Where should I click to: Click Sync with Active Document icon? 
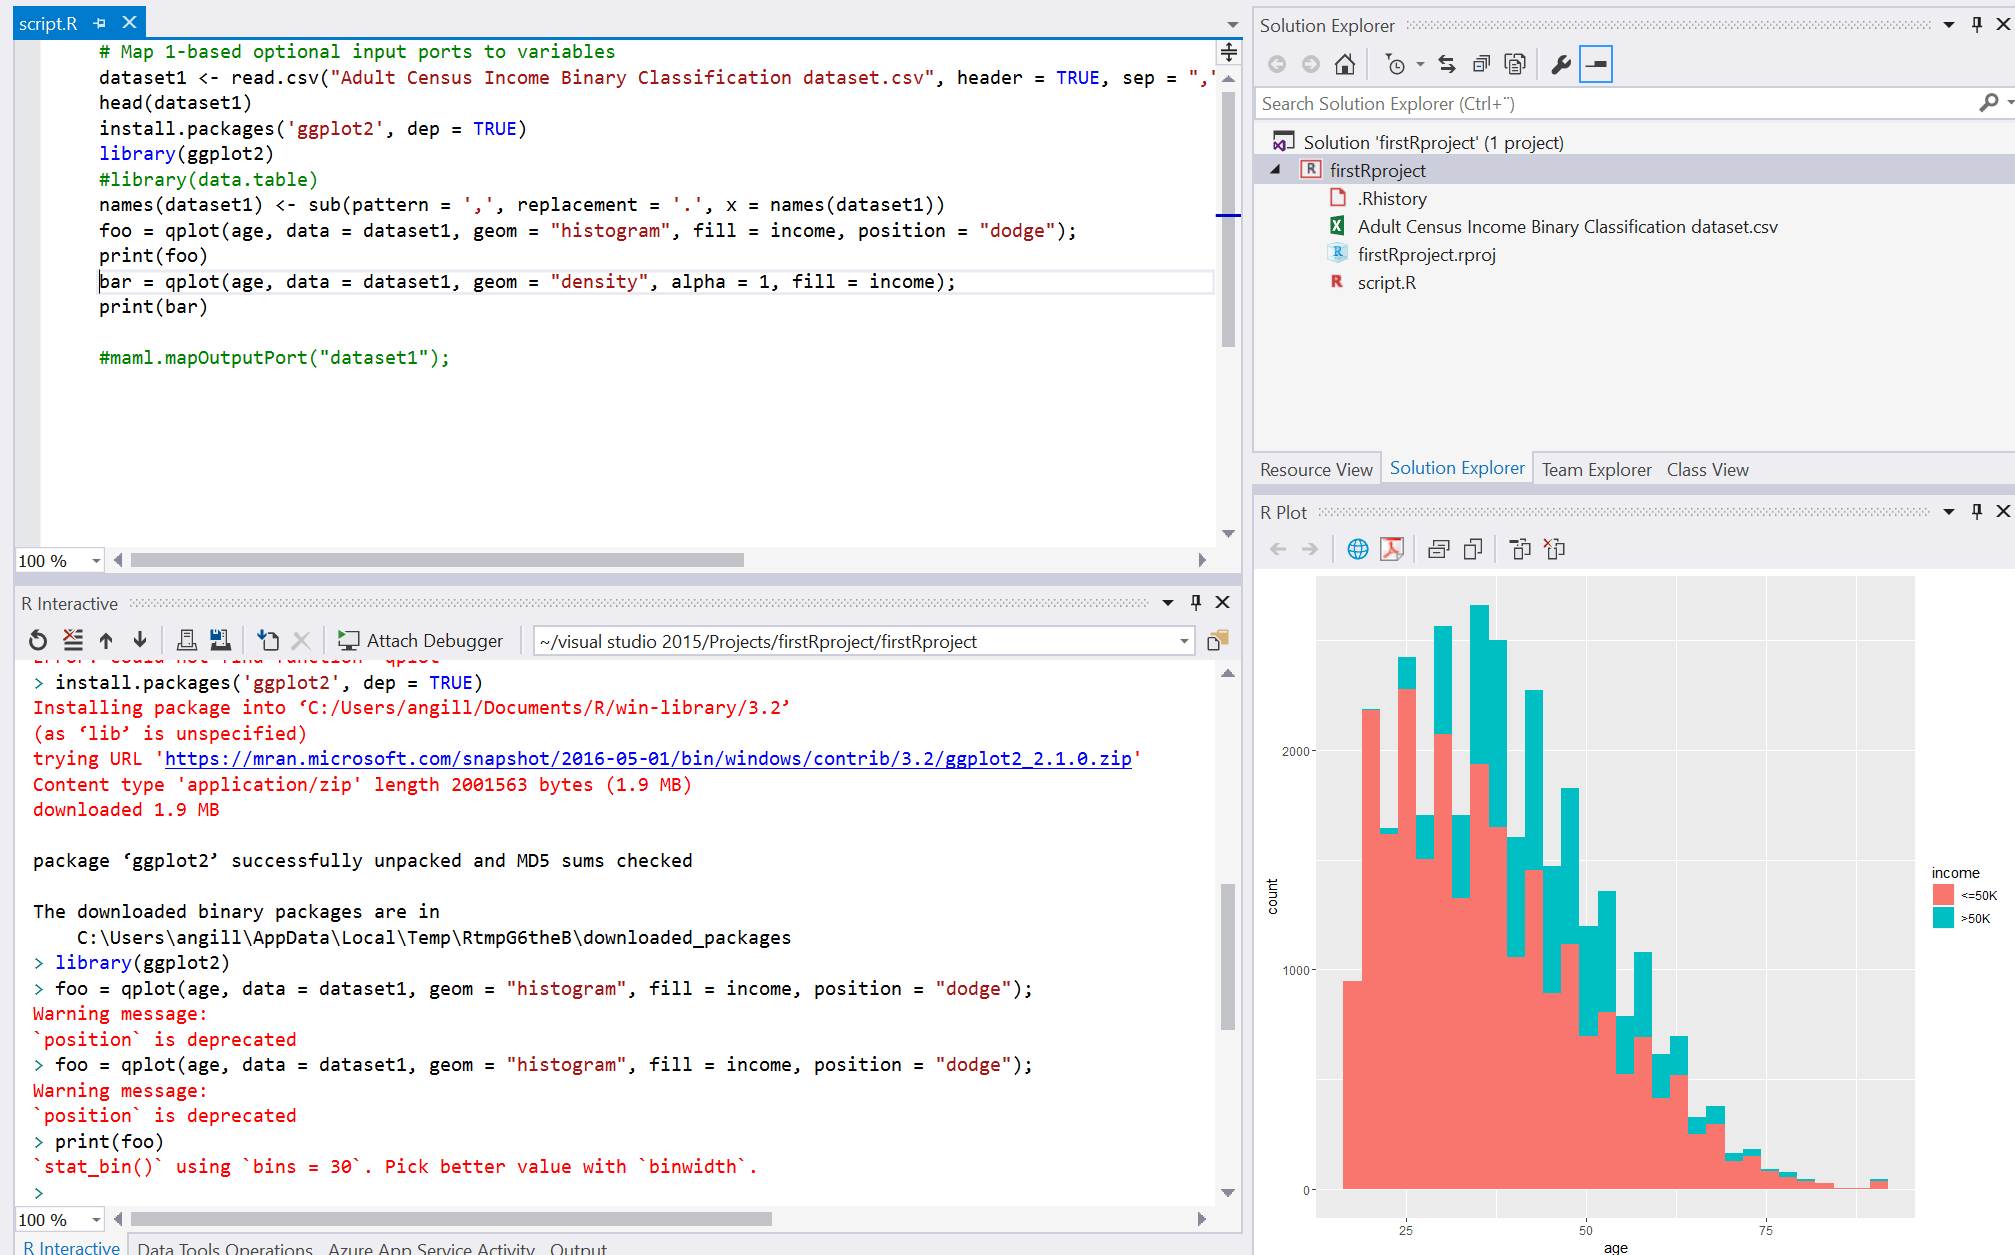[x=1447, y=65]
